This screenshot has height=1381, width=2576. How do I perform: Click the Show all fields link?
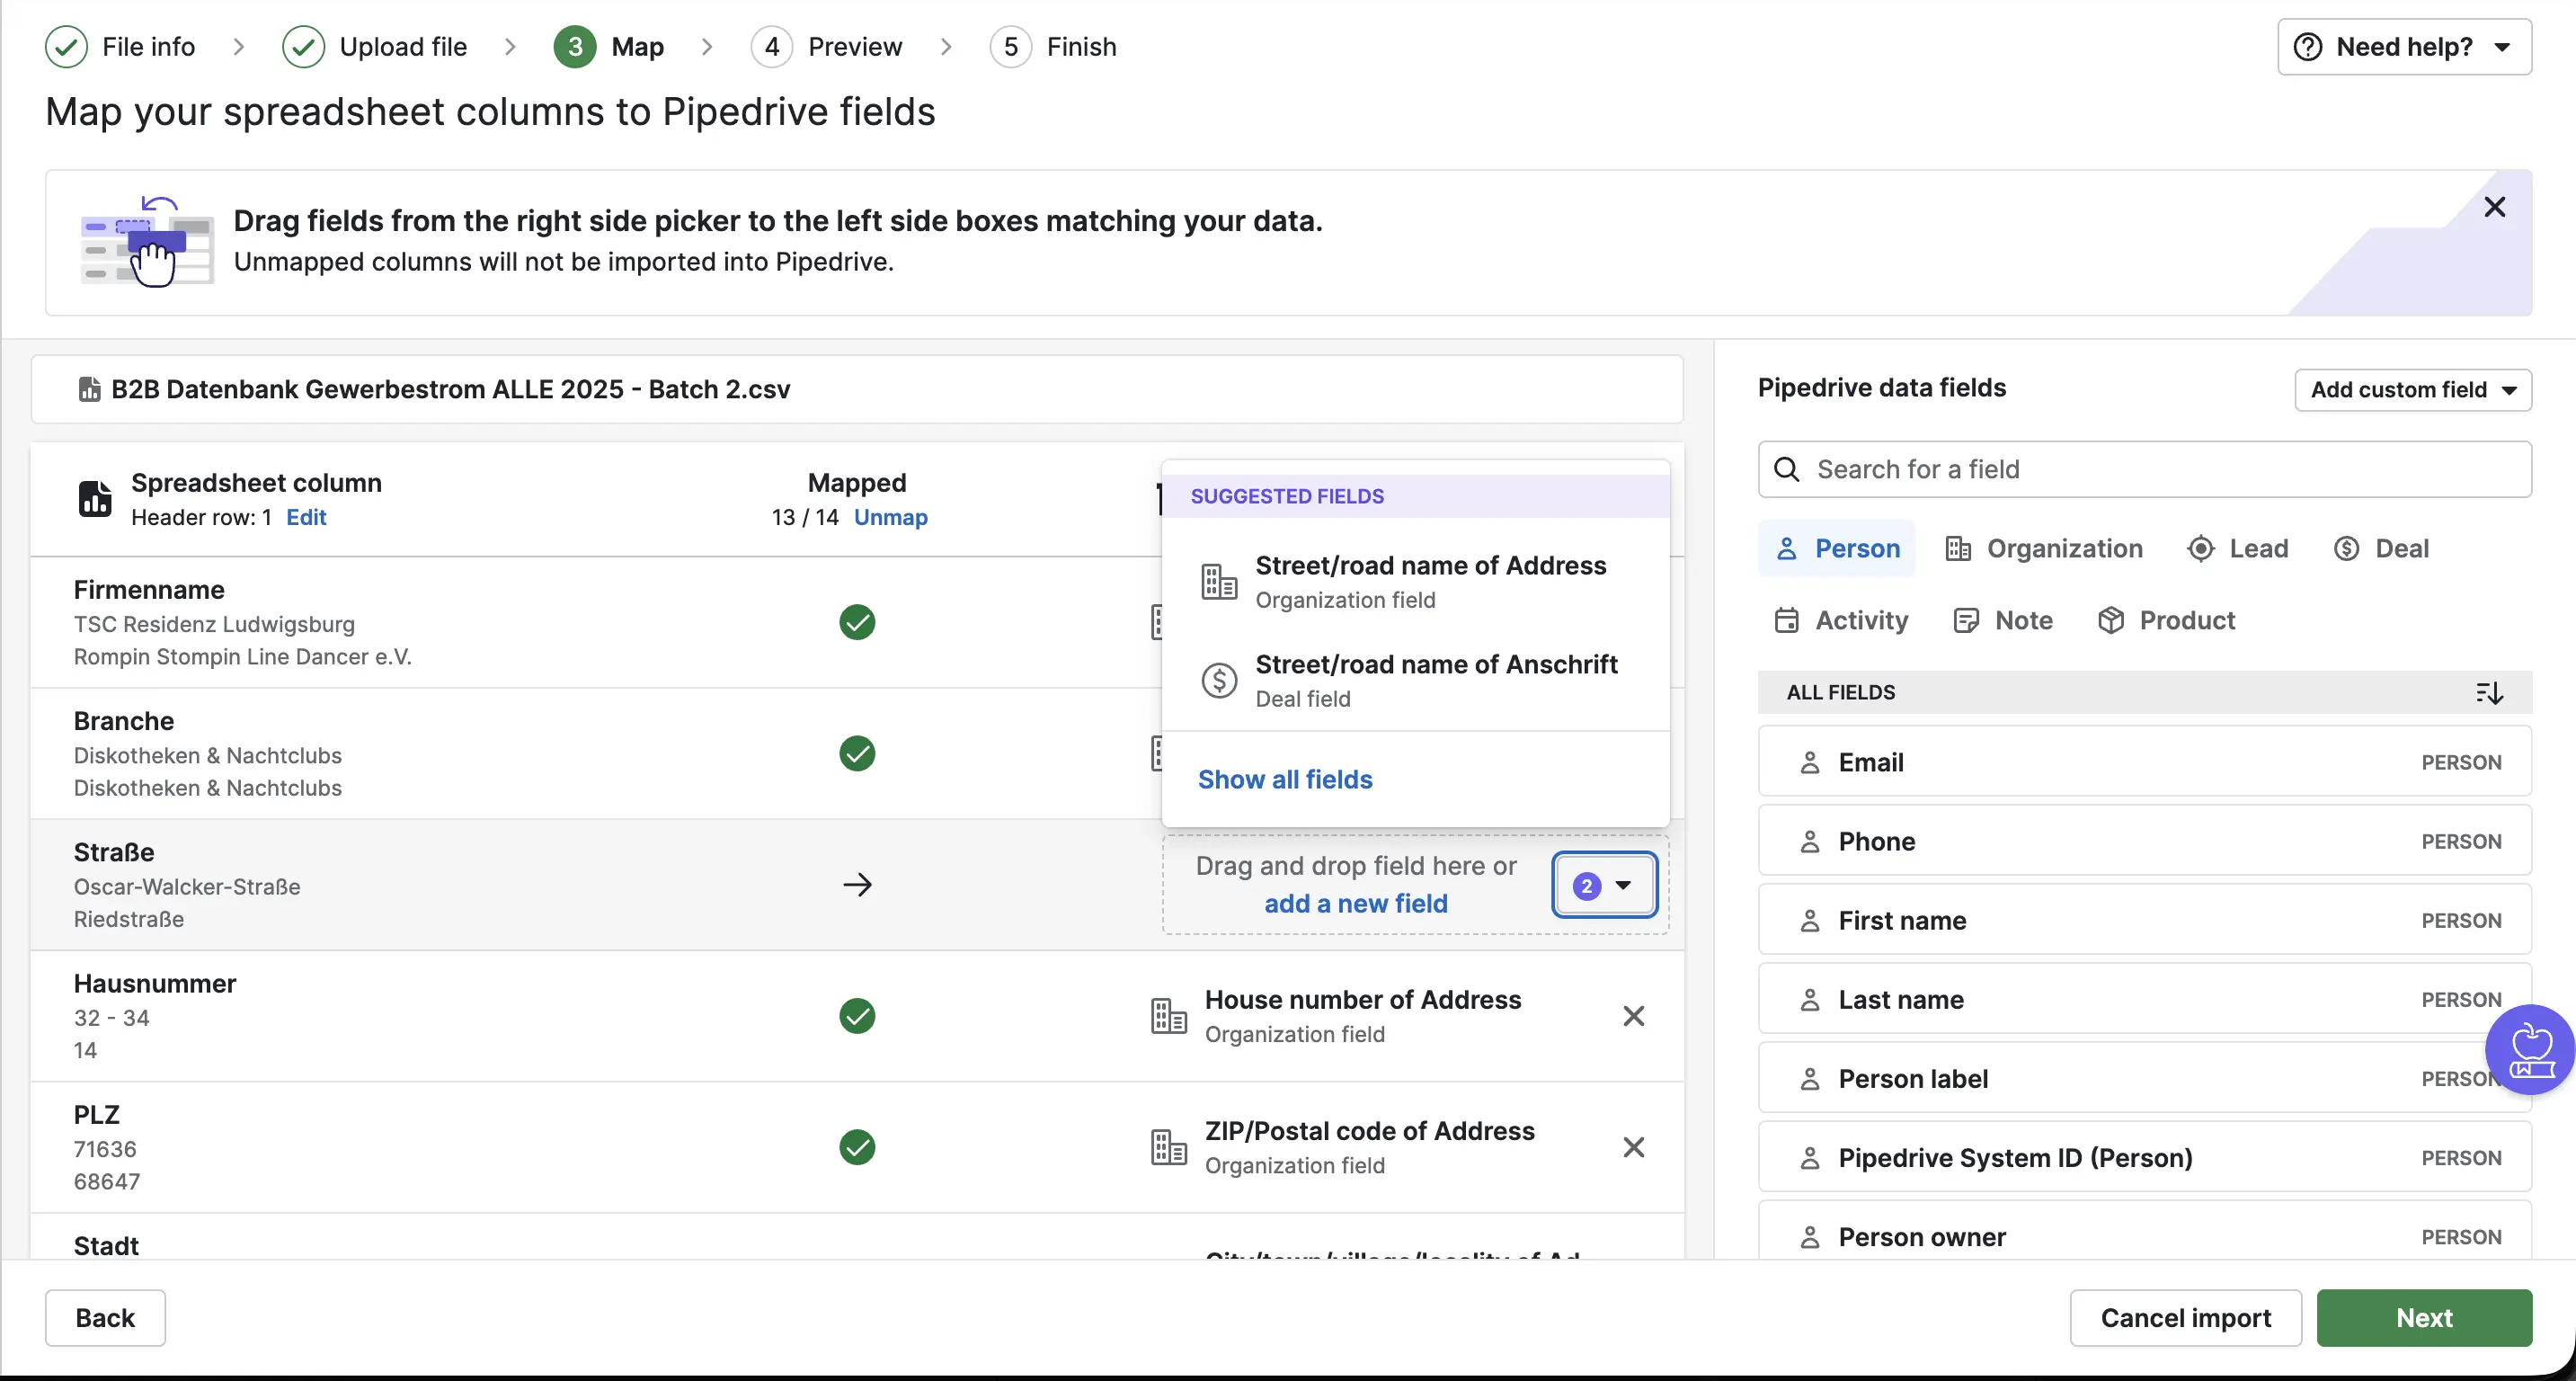pos(1284,779)
